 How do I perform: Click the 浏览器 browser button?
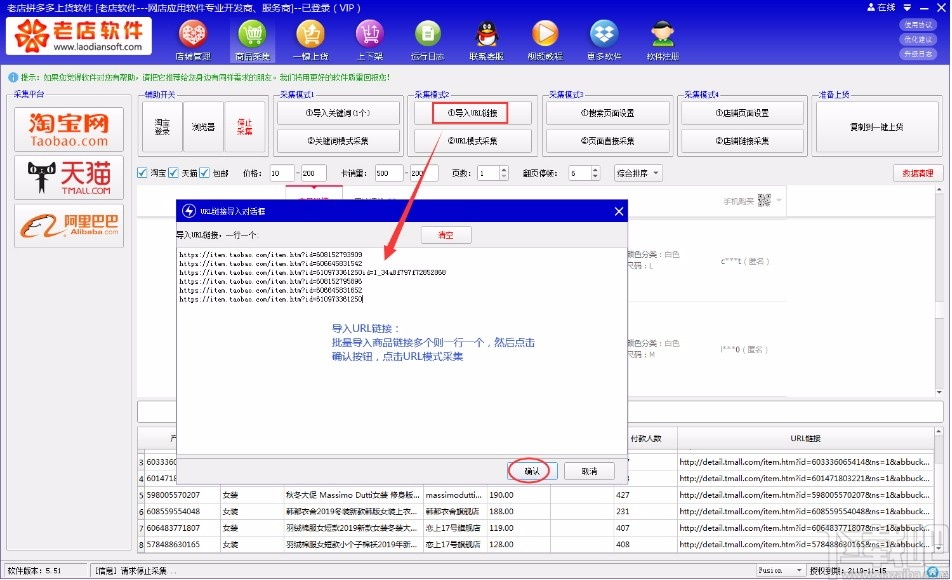click(203, 127)
